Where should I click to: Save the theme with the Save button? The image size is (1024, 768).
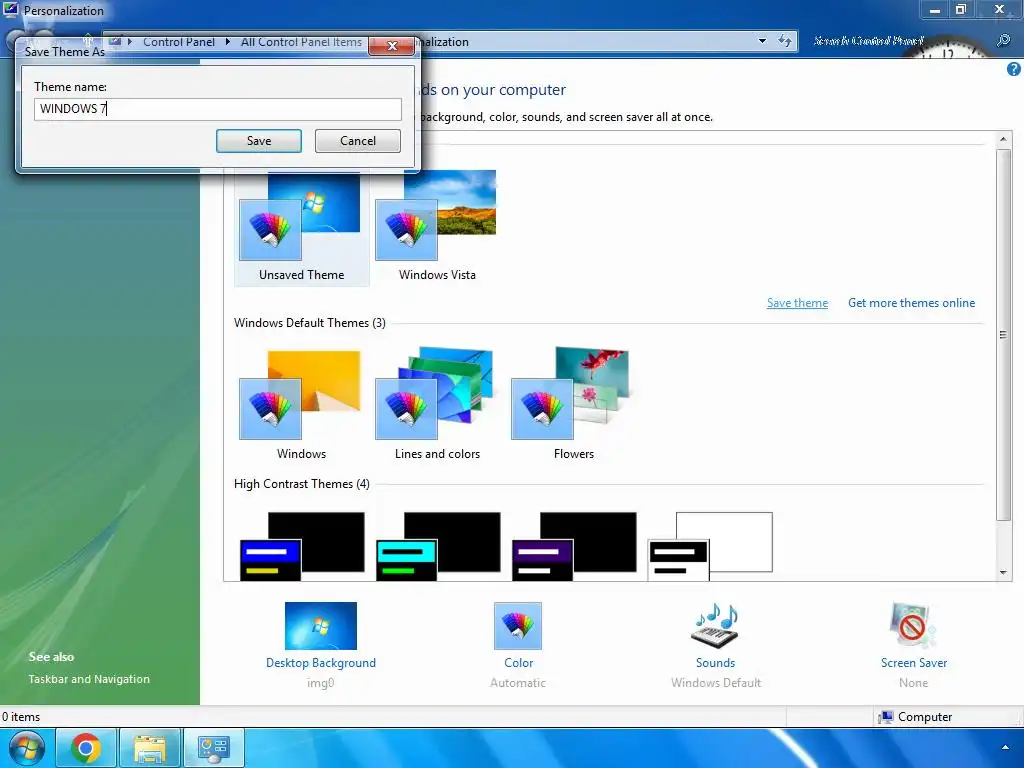tap(259, 141)
